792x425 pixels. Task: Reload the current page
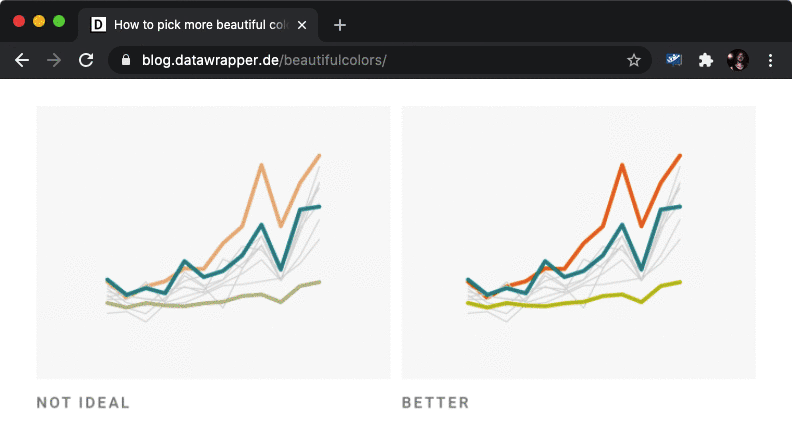click(x=86, y=60)
